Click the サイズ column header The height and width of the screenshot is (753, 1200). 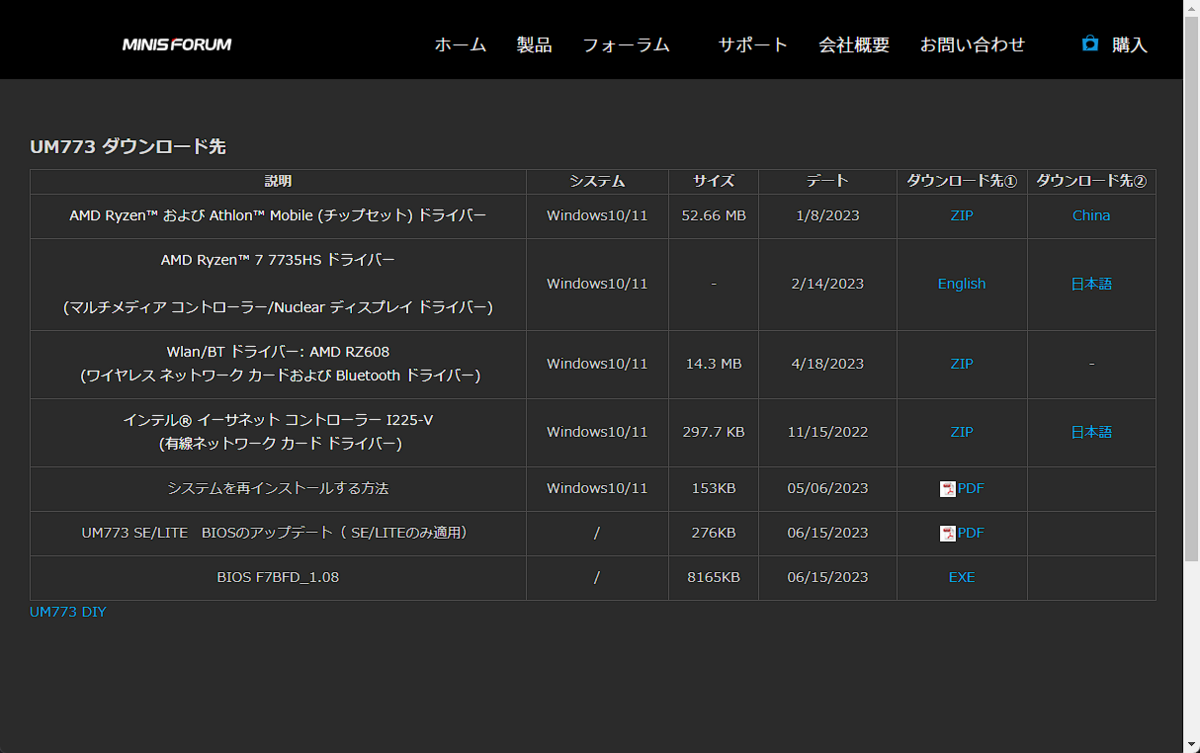[x=714, y=182]
